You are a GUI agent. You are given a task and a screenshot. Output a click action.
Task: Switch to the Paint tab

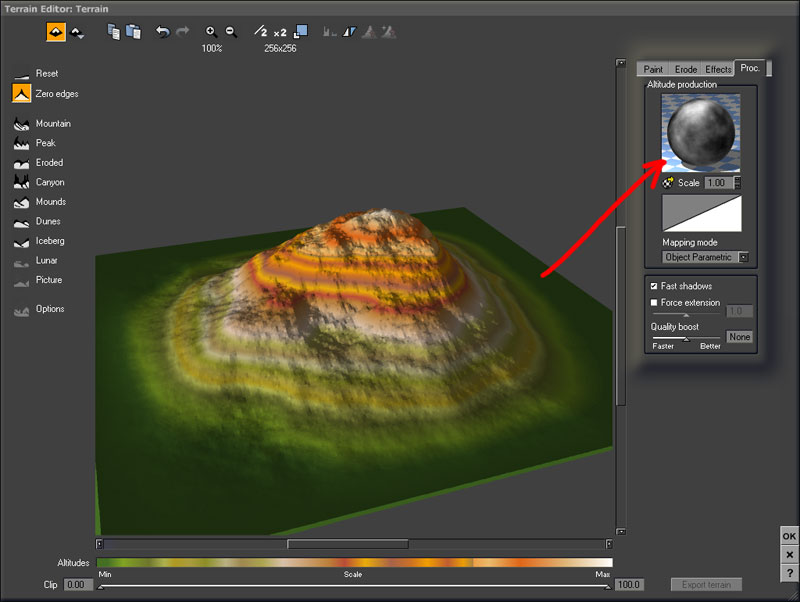tap(652, 69)
